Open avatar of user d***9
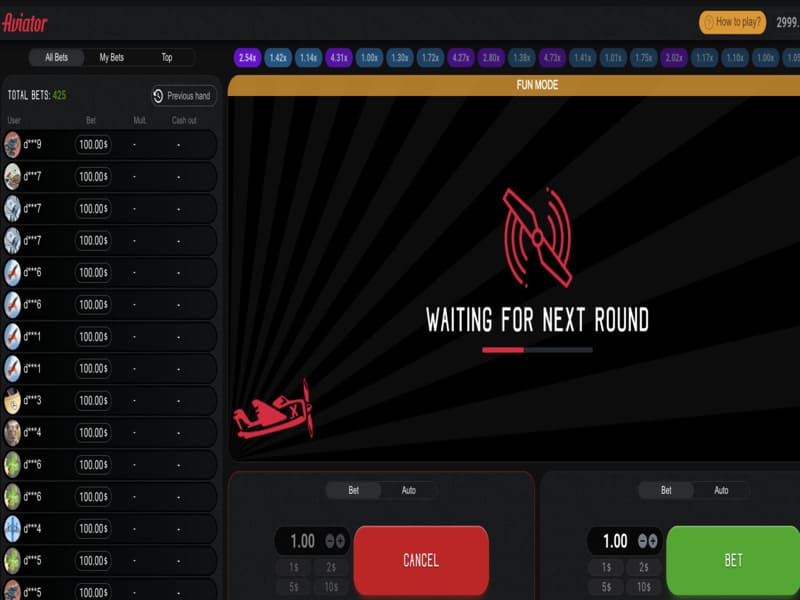The width and height of the screenshot is (800, 600). 12,144
